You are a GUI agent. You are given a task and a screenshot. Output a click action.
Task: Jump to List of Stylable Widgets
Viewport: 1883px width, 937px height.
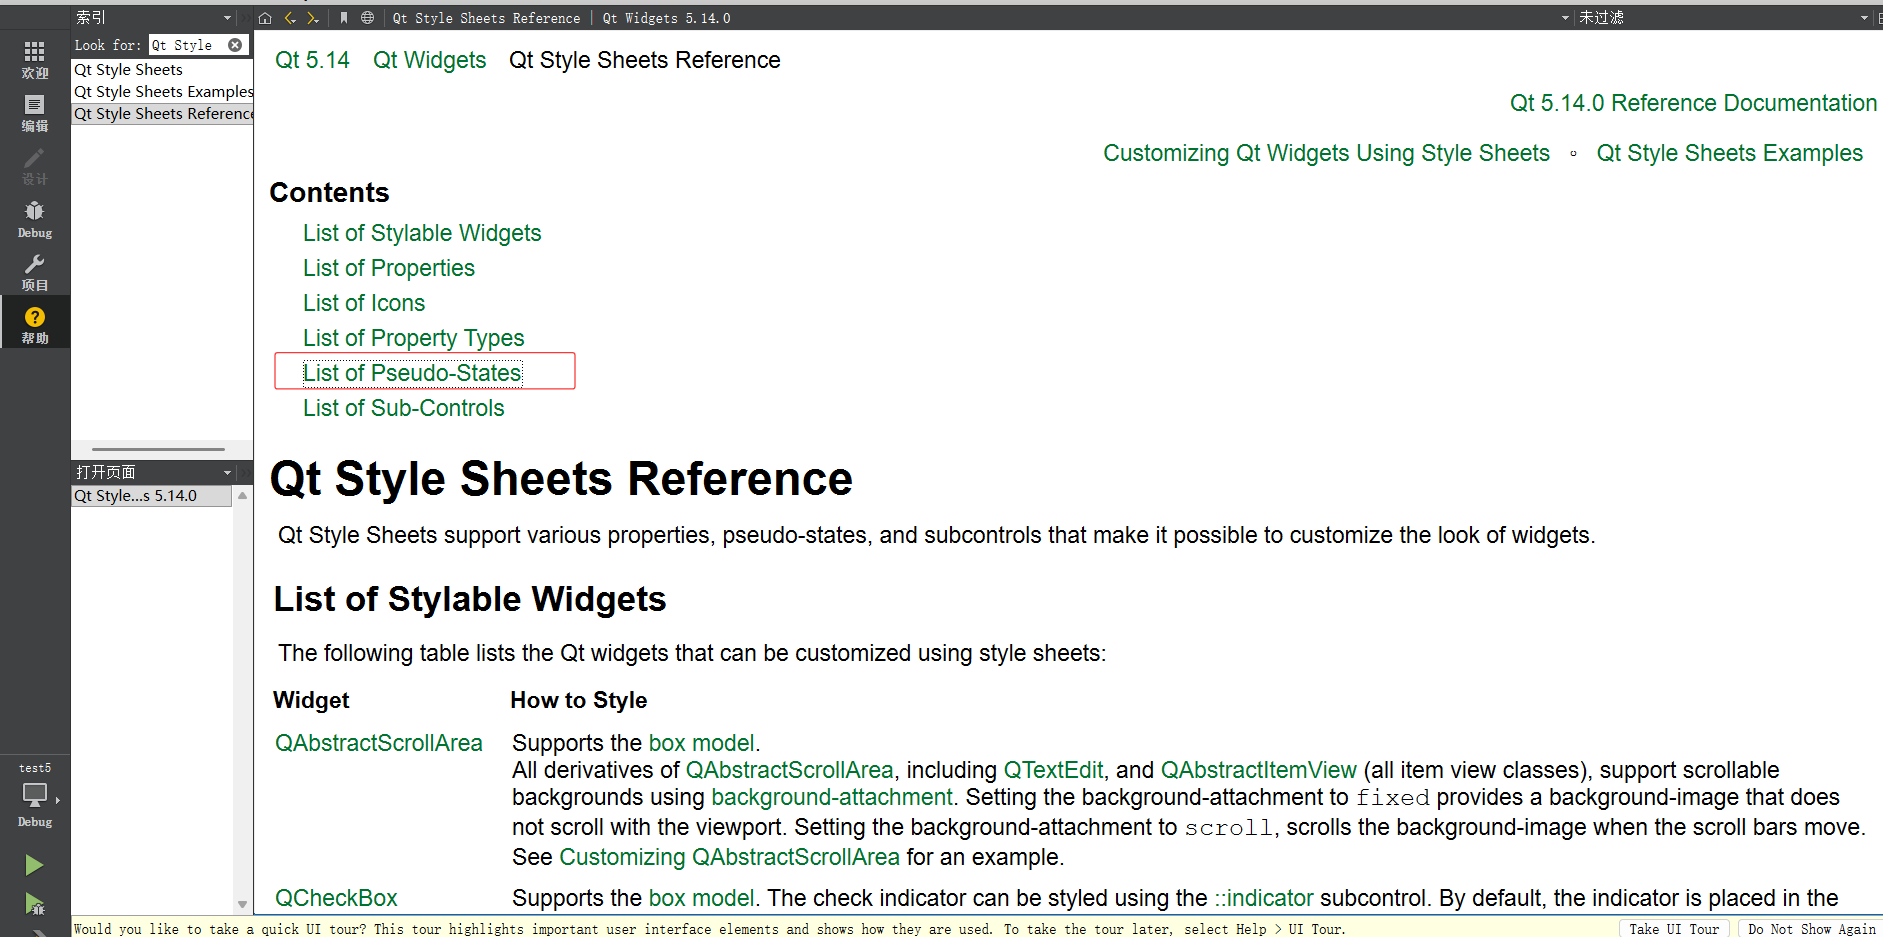[x=422, y=233]
